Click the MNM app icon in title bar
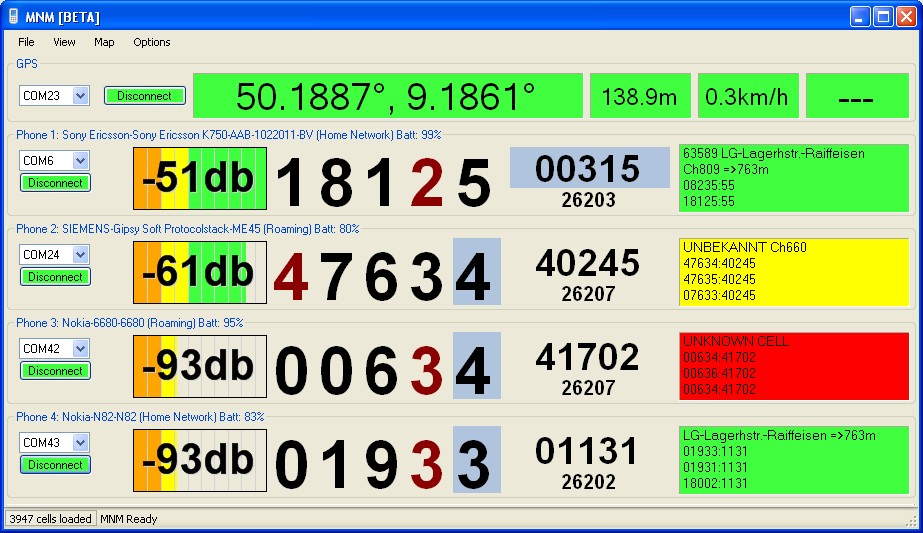Image resolution: width=923 pixels, height=533 pixels. pos(13,17)
